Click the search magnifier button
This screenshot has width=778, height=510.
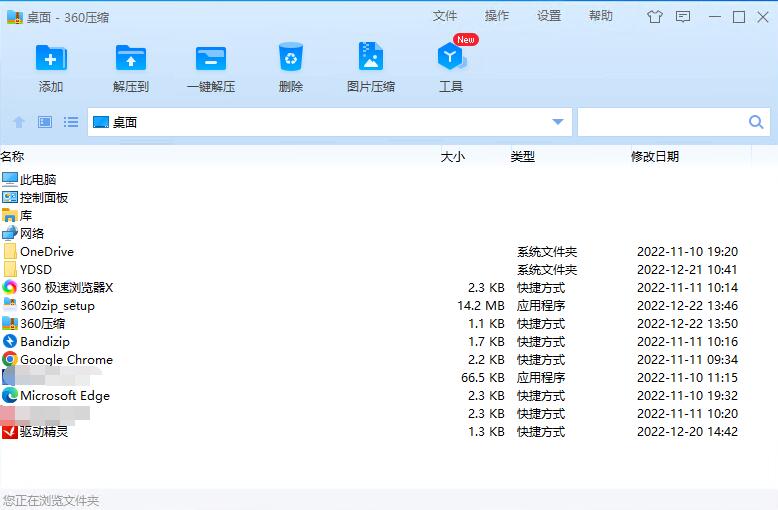pyautogui.click(x=756, y=122)
